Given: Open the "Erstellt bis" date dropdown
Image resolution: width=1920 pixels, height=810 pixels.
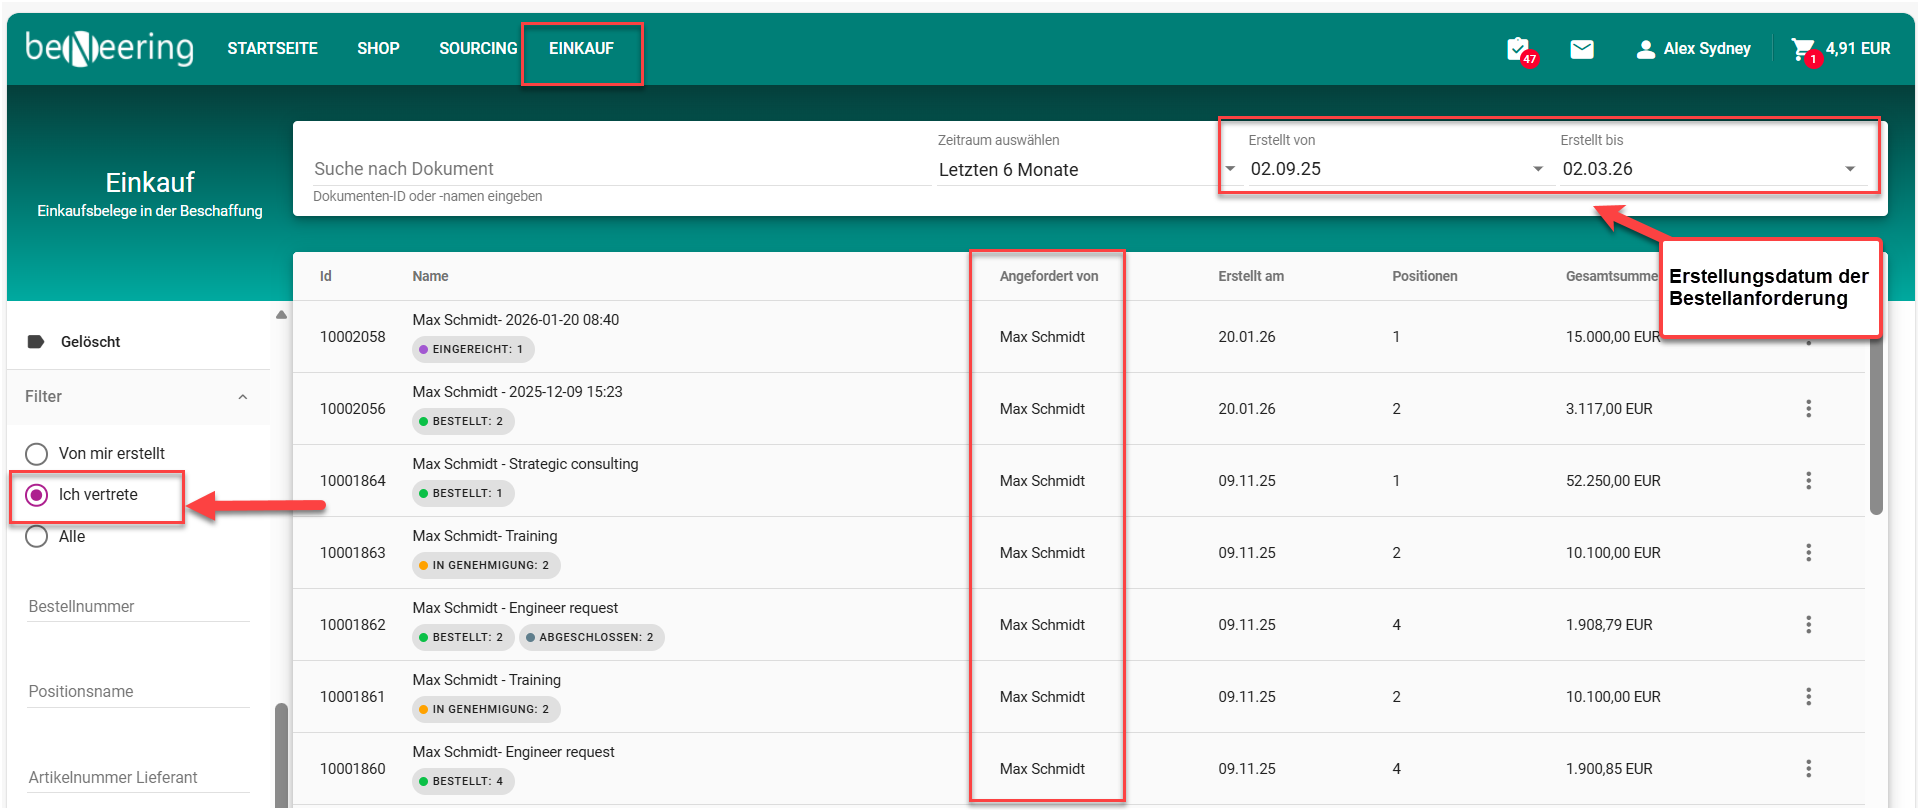Looking at the screenshot, I should [1849, 169].
